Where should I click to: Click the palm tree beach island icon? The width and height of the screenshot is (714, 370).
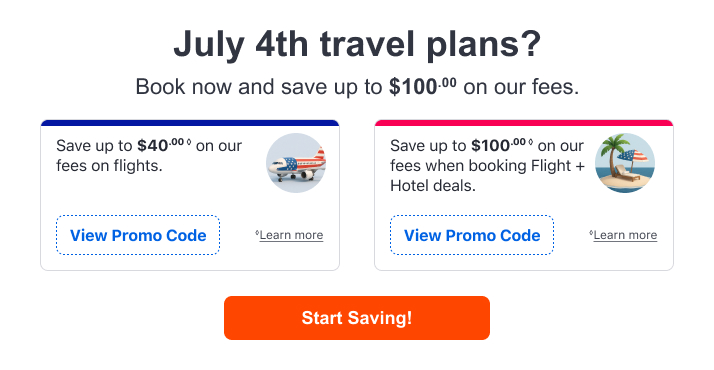coord(625,163)
